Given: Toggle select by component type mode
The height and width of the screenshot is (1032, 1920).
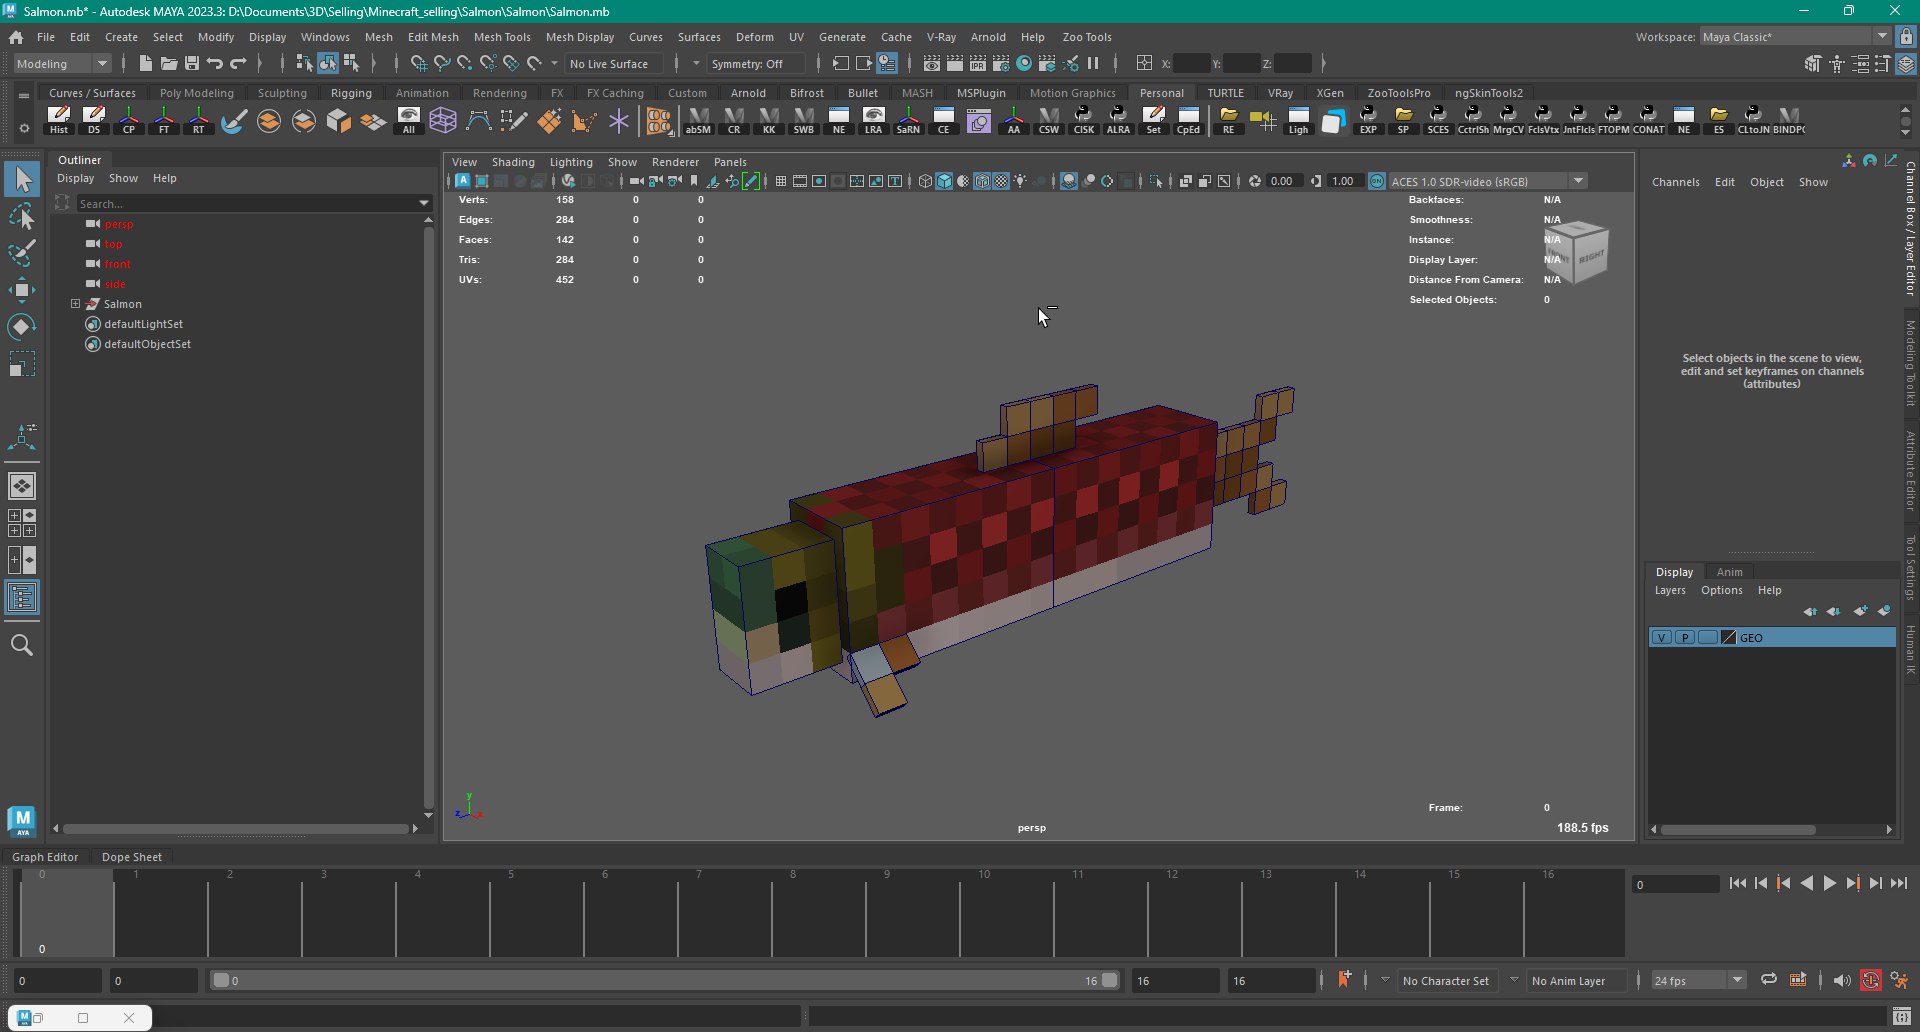Looking at the screenshot, I should [x=351, y=63].
